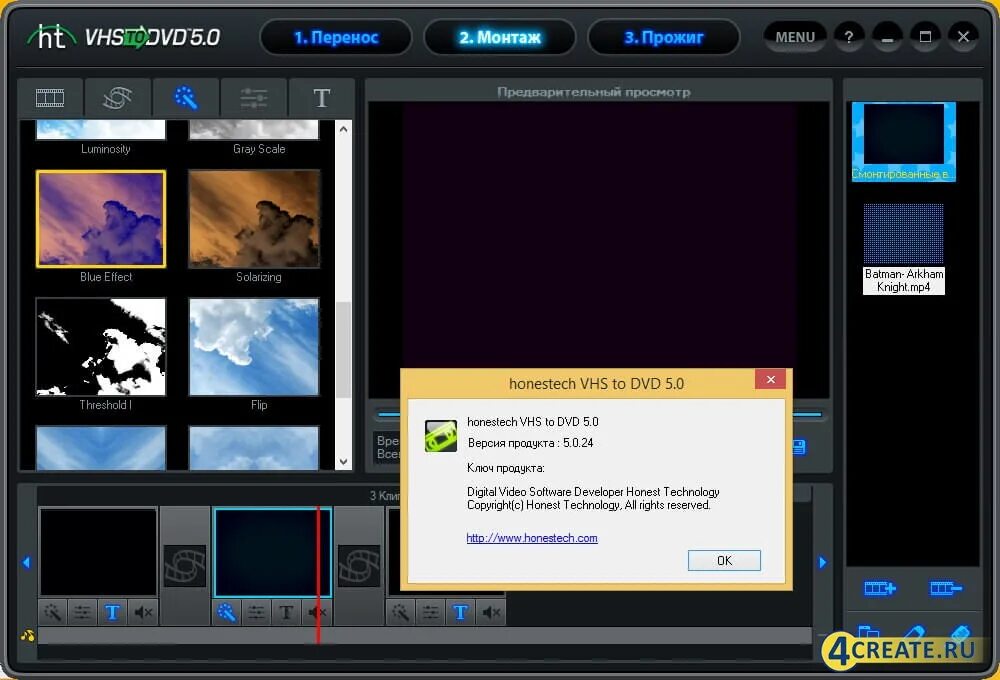Switch to step 2. Монтаж

pos(500,38)
